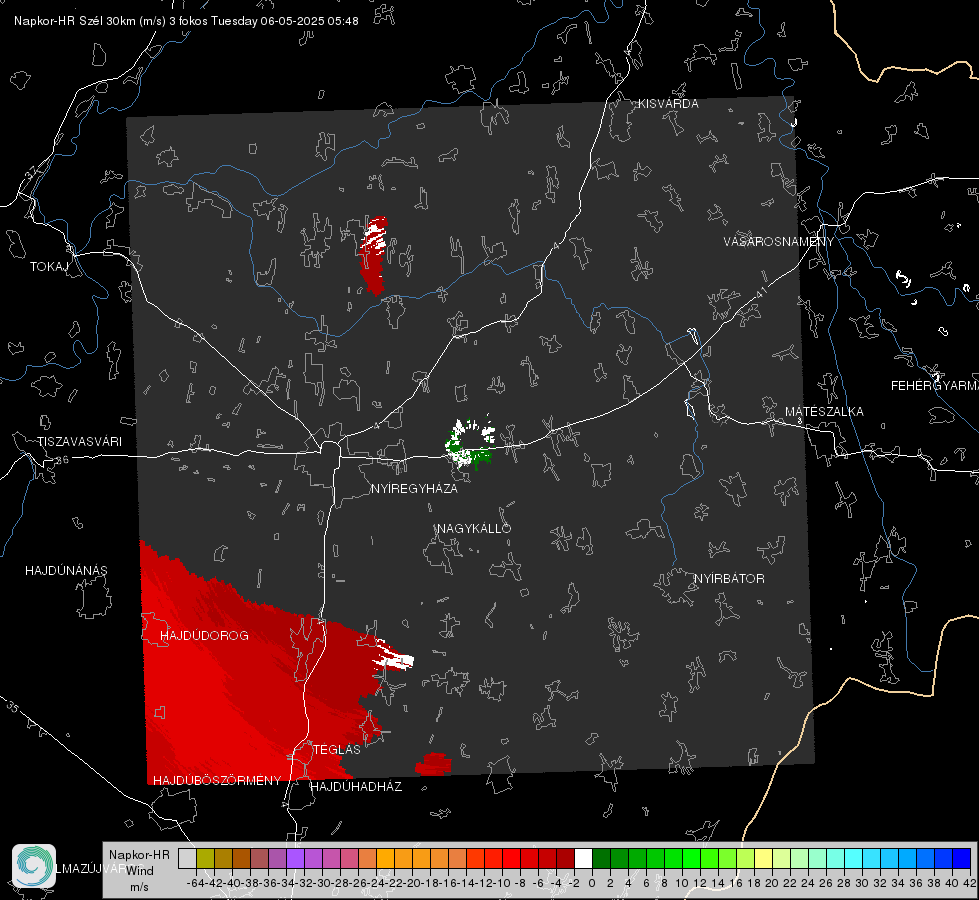Screen dimensions: 979x900
Task: Click the dark red echo streak north of Nyíregyháza
Action: (x=374, y=255)
